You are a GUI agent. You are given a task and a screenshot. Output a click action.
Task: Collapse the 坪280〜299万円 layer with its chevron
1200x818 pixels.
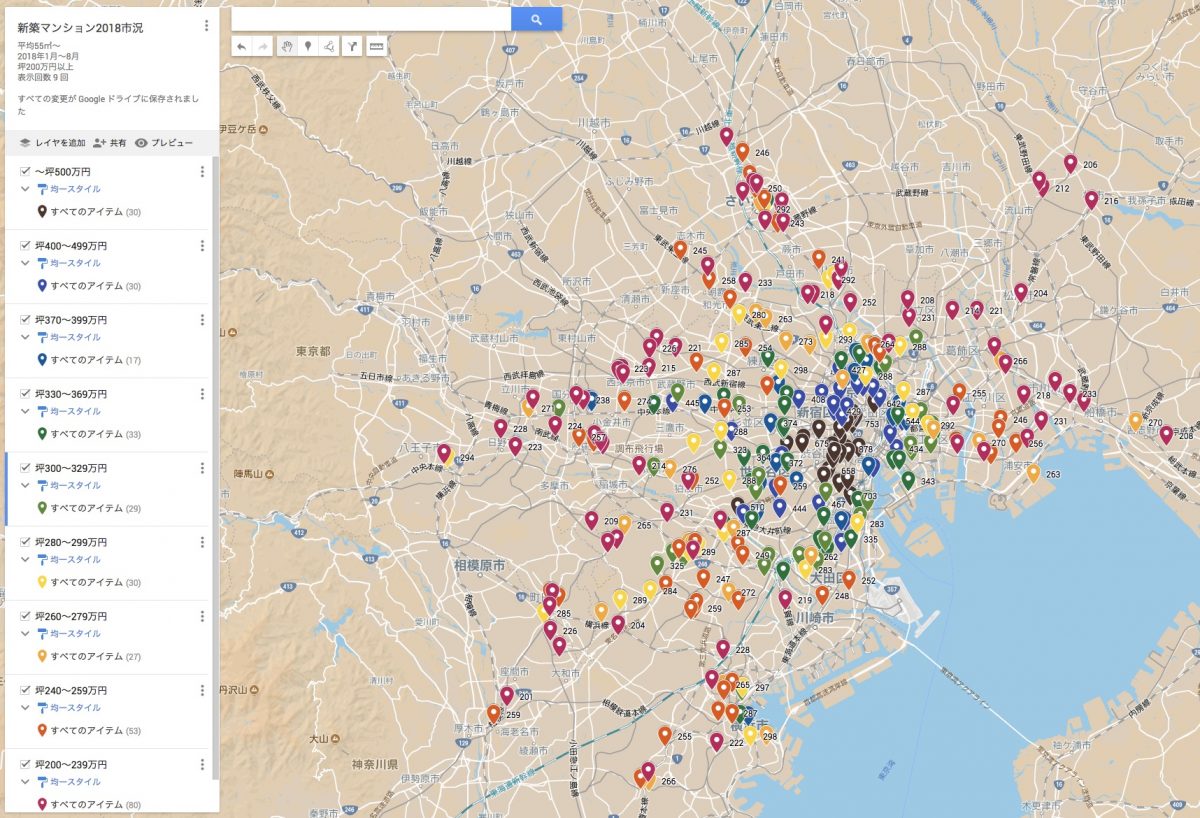(25, 559)
